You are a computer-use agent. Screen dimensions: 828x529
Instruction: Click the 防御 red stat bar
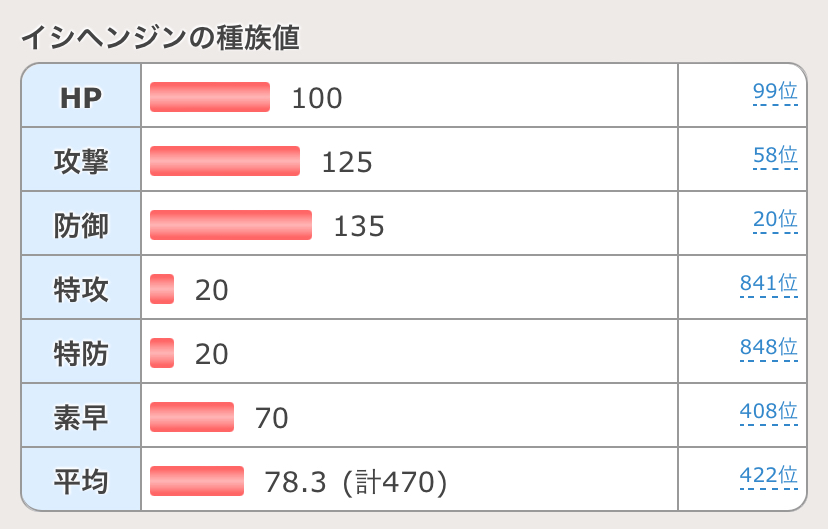click(x=231, y=225)
